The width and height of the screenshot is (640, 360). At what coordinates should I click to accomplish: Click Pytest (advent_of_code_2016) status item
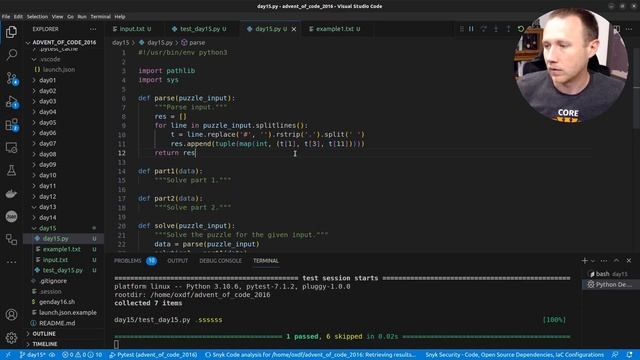153,355
